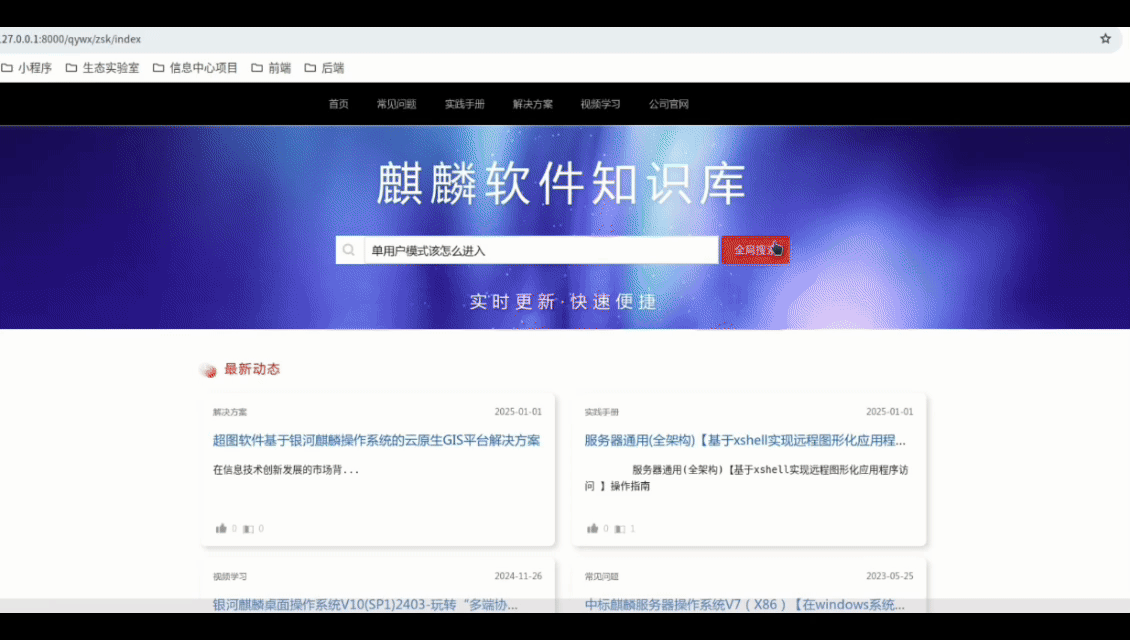Open the 小程序 bookmark folder
This screenshot has height=640, width=1130.
(27, 68)
